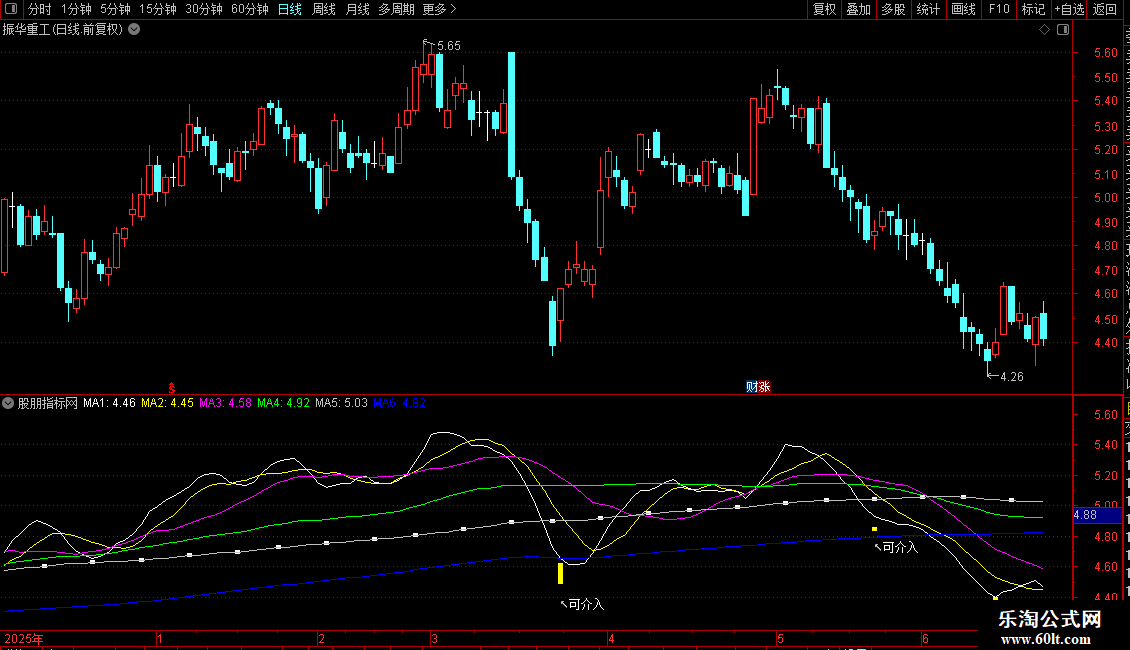The width and height of the screenshot is (1130, 650).
Task: Switch to 月线 monthly tab
Action: 357,9
